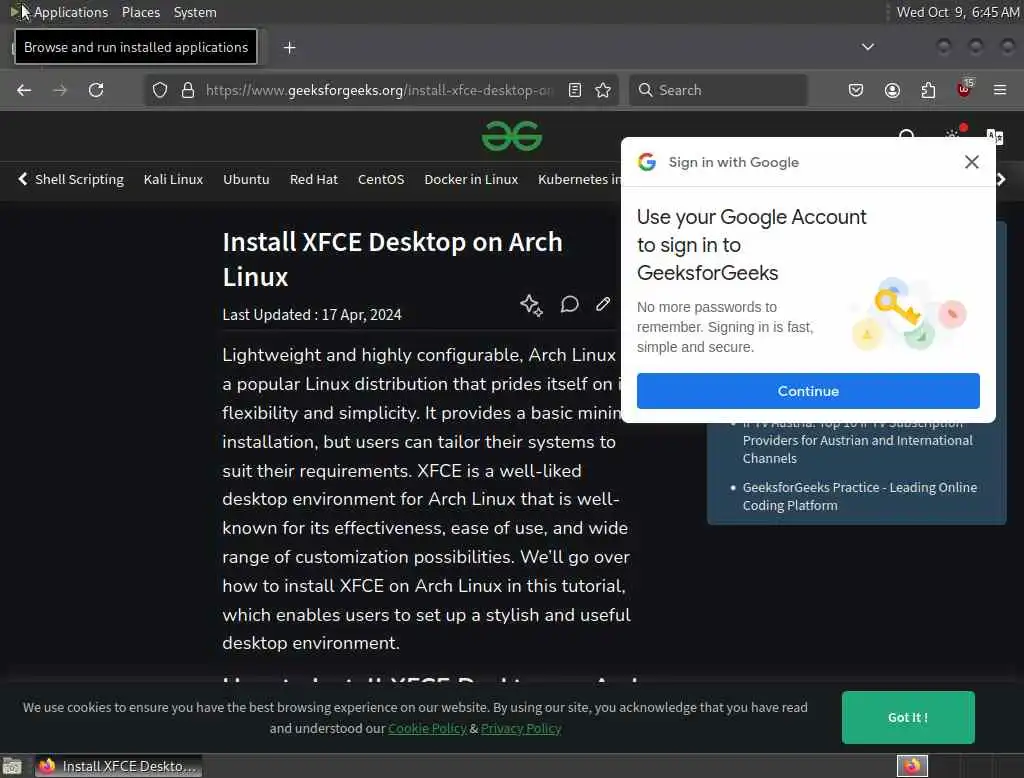Click the padlock site security icon
Image resolution: width=1024 pixels, height=778 pixels.
pos(188,90)
